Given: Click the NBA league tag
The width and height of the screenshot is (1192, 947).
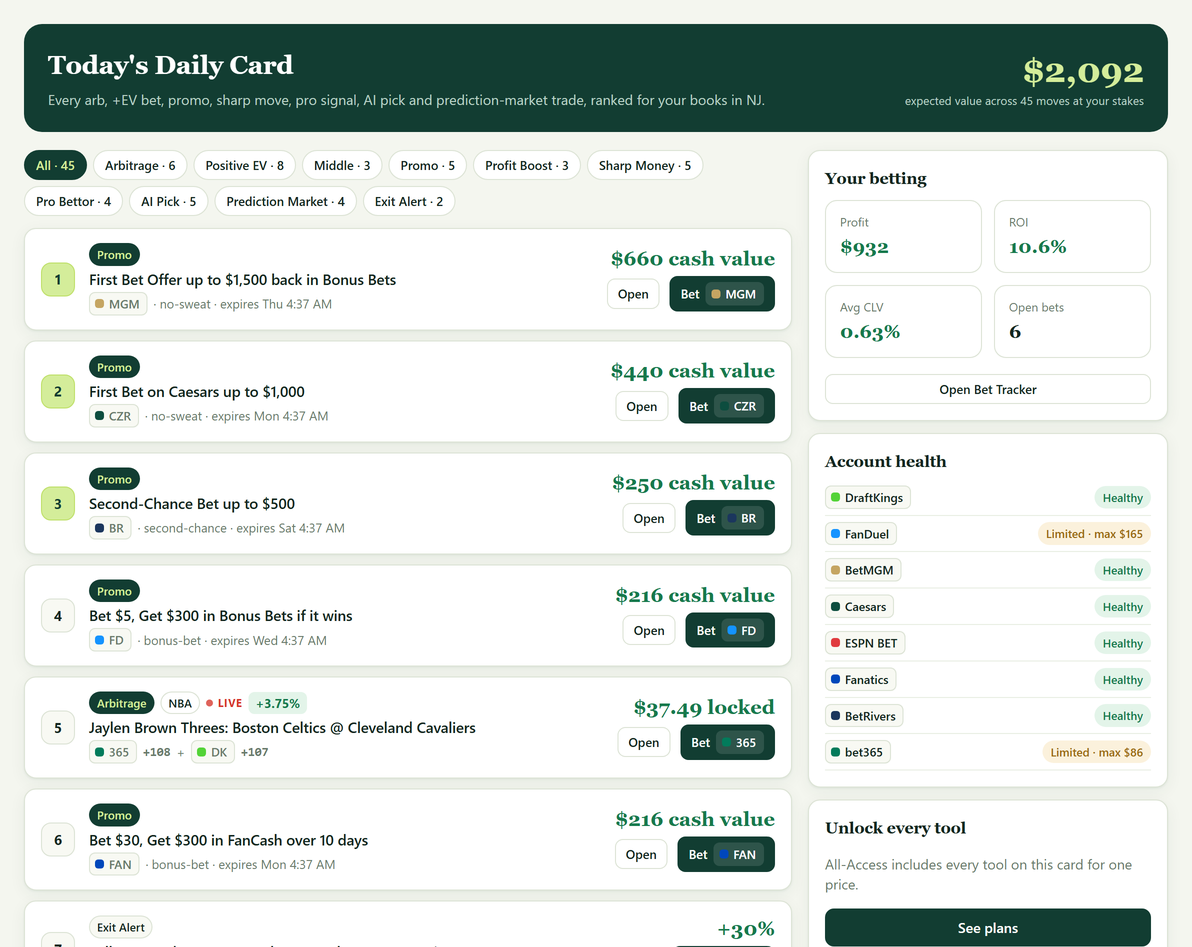Looking at the screenshot, I should point(180,704).
